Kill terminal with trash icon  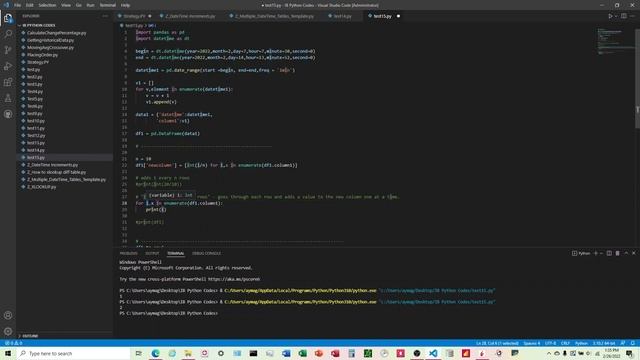click(x=618, y=253)
